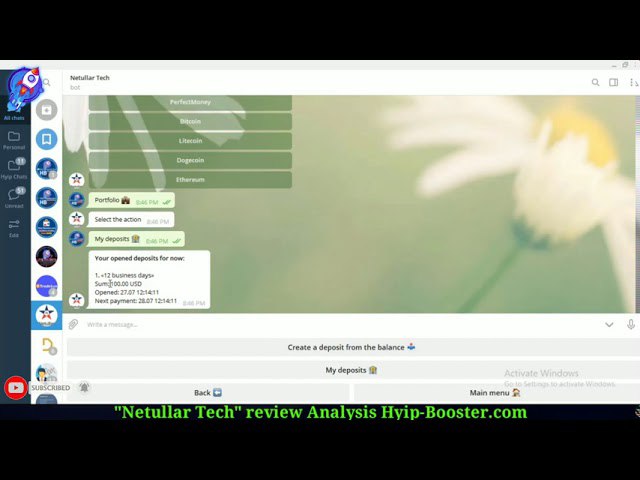Open the All chats folder
Viewport: 640px width, 480px height.
14,108
